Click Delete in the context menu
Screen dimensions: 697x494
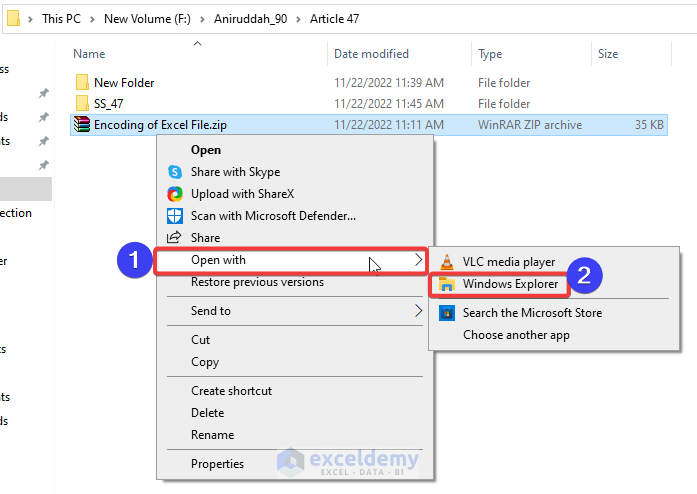pos(207,413)
